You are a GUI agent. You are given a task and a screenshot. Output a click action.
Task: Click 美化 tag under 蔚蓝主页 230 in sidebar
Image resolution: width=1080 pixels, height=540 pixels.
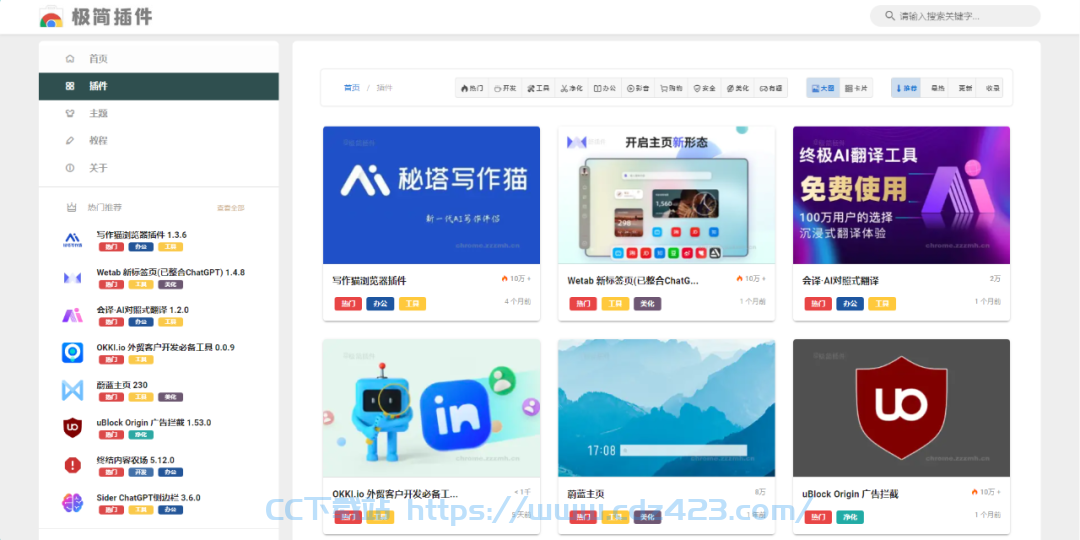[170, 397]
